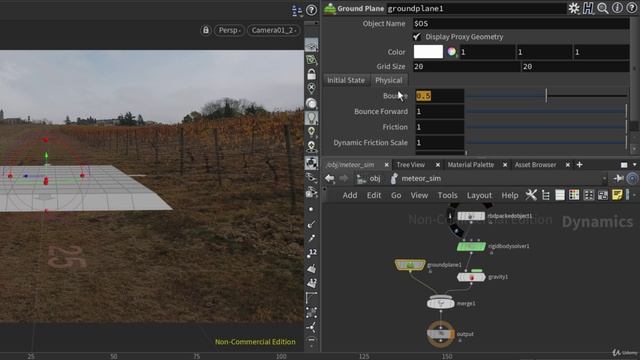Image resolution: width=640 pixels, height=360 pixels.
Task: Toggle the network layout grid icon
Action: (589, 195)
